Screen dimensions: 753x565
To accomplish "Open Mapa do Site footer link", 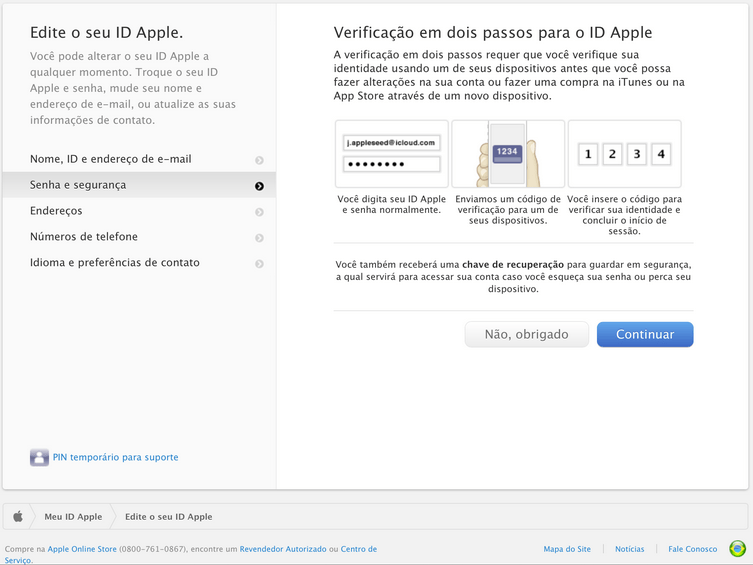I will 567,549.
